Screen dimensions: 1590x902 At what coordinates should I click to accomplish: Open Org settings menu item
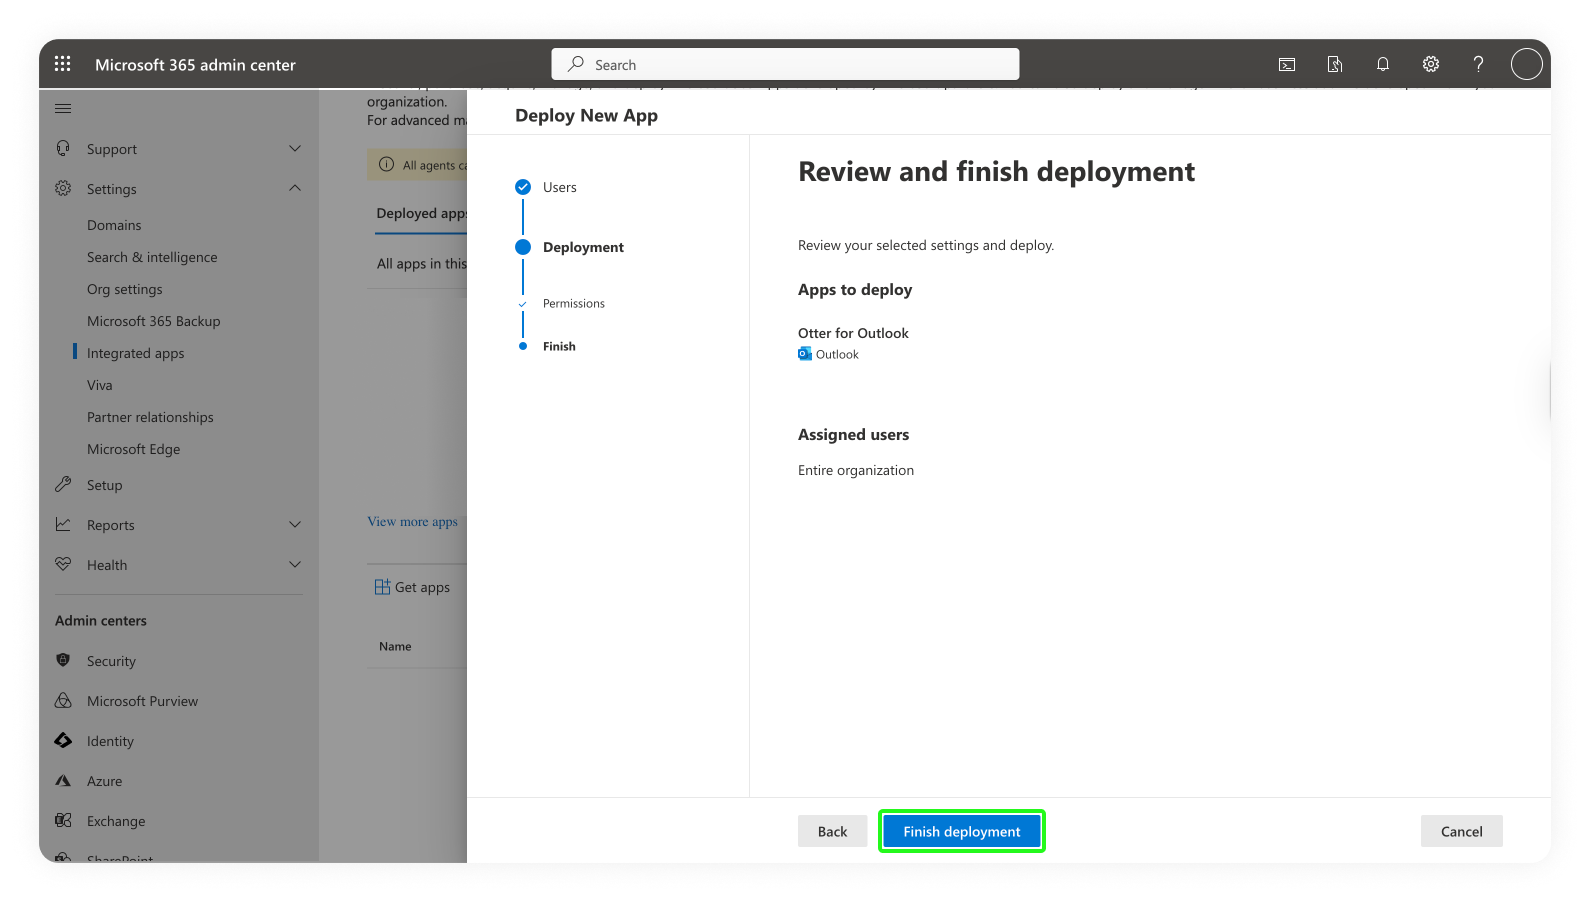point(124,289)
